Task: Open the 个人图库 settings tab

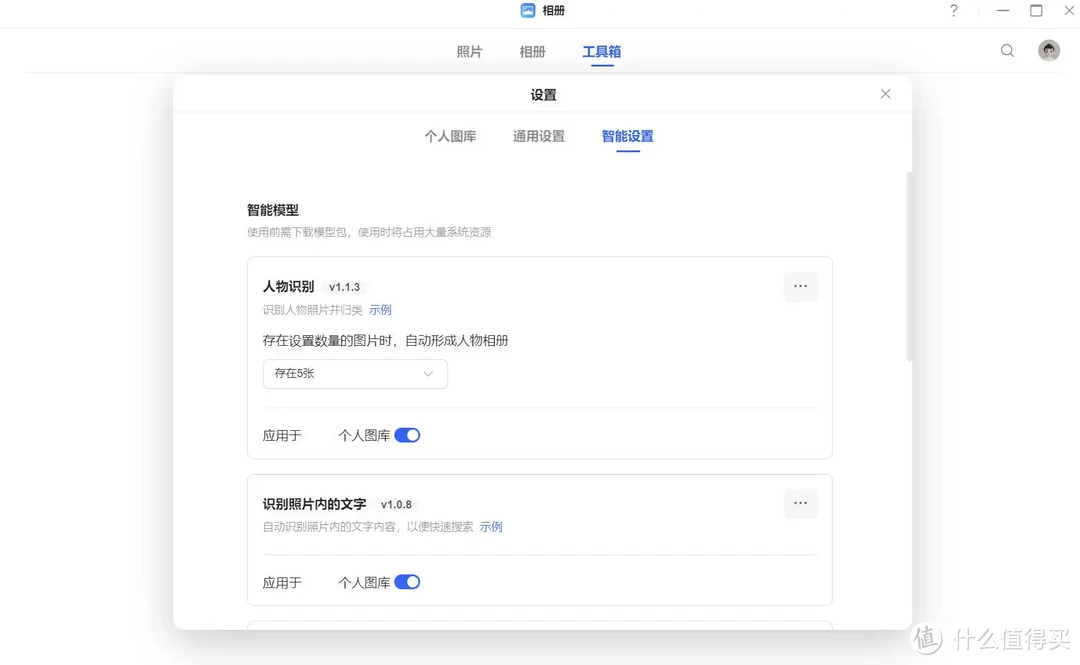Action: coord(451,136)
